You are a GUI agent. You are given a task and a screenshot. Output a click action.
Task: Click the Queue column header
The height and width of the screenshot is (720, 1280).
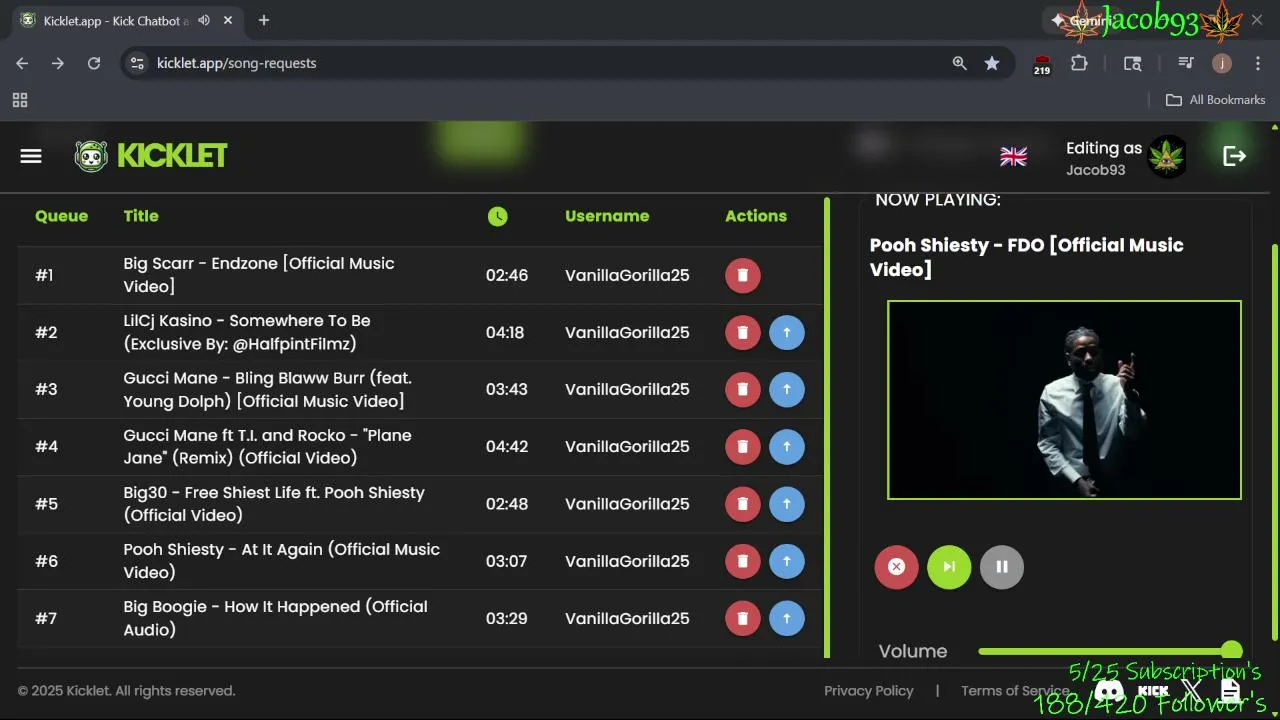(61, 216)
